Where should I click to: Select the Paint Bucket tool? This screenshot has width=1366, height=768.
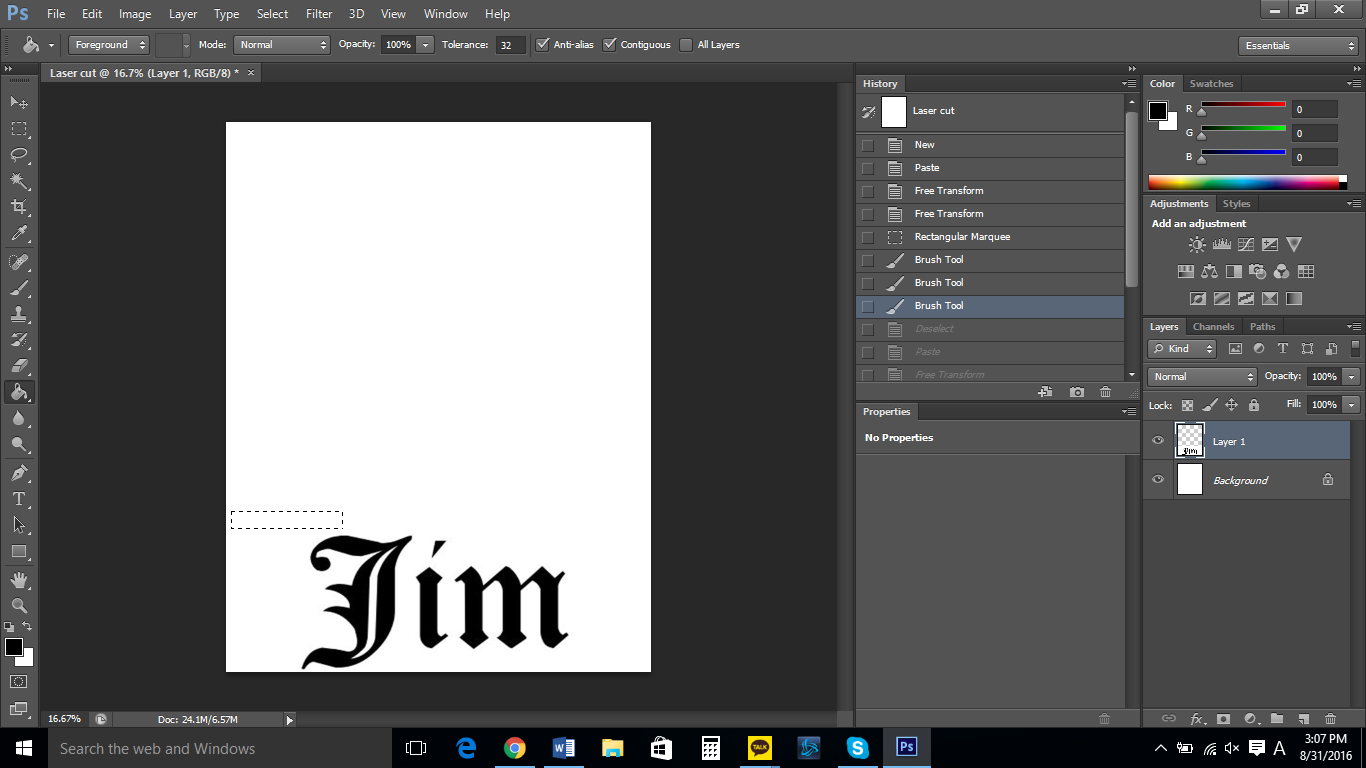pyautogui.click(x=19, y=392)
